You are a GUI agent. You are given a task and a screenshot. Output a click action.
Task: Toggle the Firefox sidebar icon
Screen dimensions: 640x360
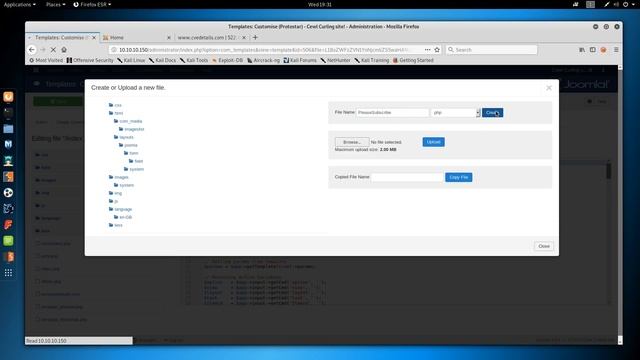coord(593,49)
